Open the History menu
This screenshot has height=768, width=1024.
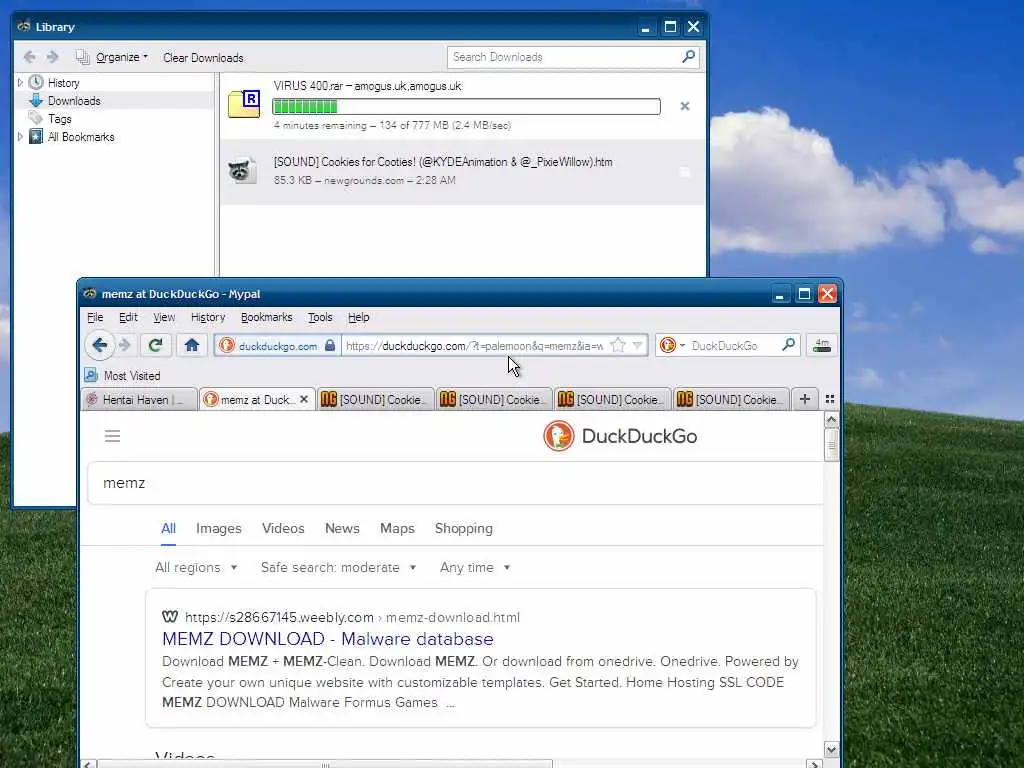pos(208,317)
